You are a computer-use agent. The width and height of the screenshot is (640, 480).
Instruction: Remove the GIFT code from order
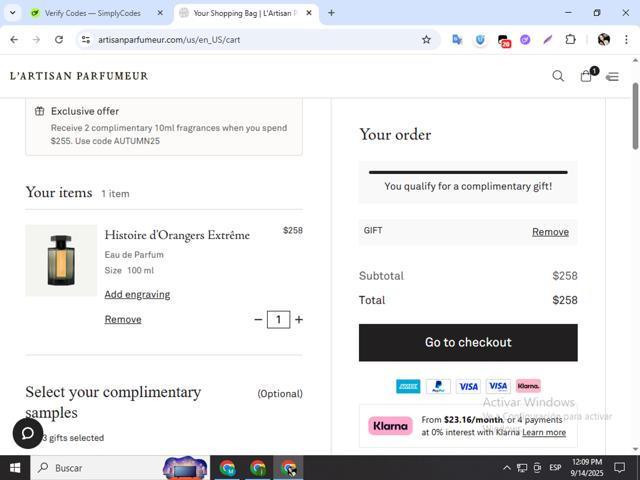tap(550, 232)
